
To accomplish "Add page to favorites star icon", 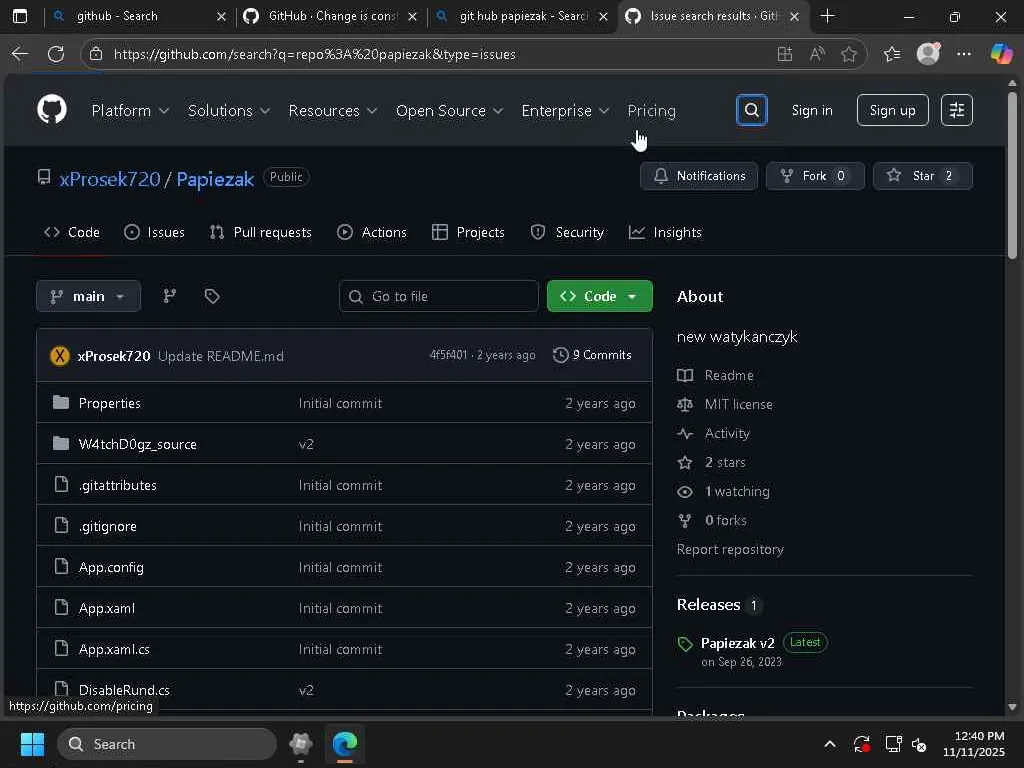I will click(x=848, y=54).
